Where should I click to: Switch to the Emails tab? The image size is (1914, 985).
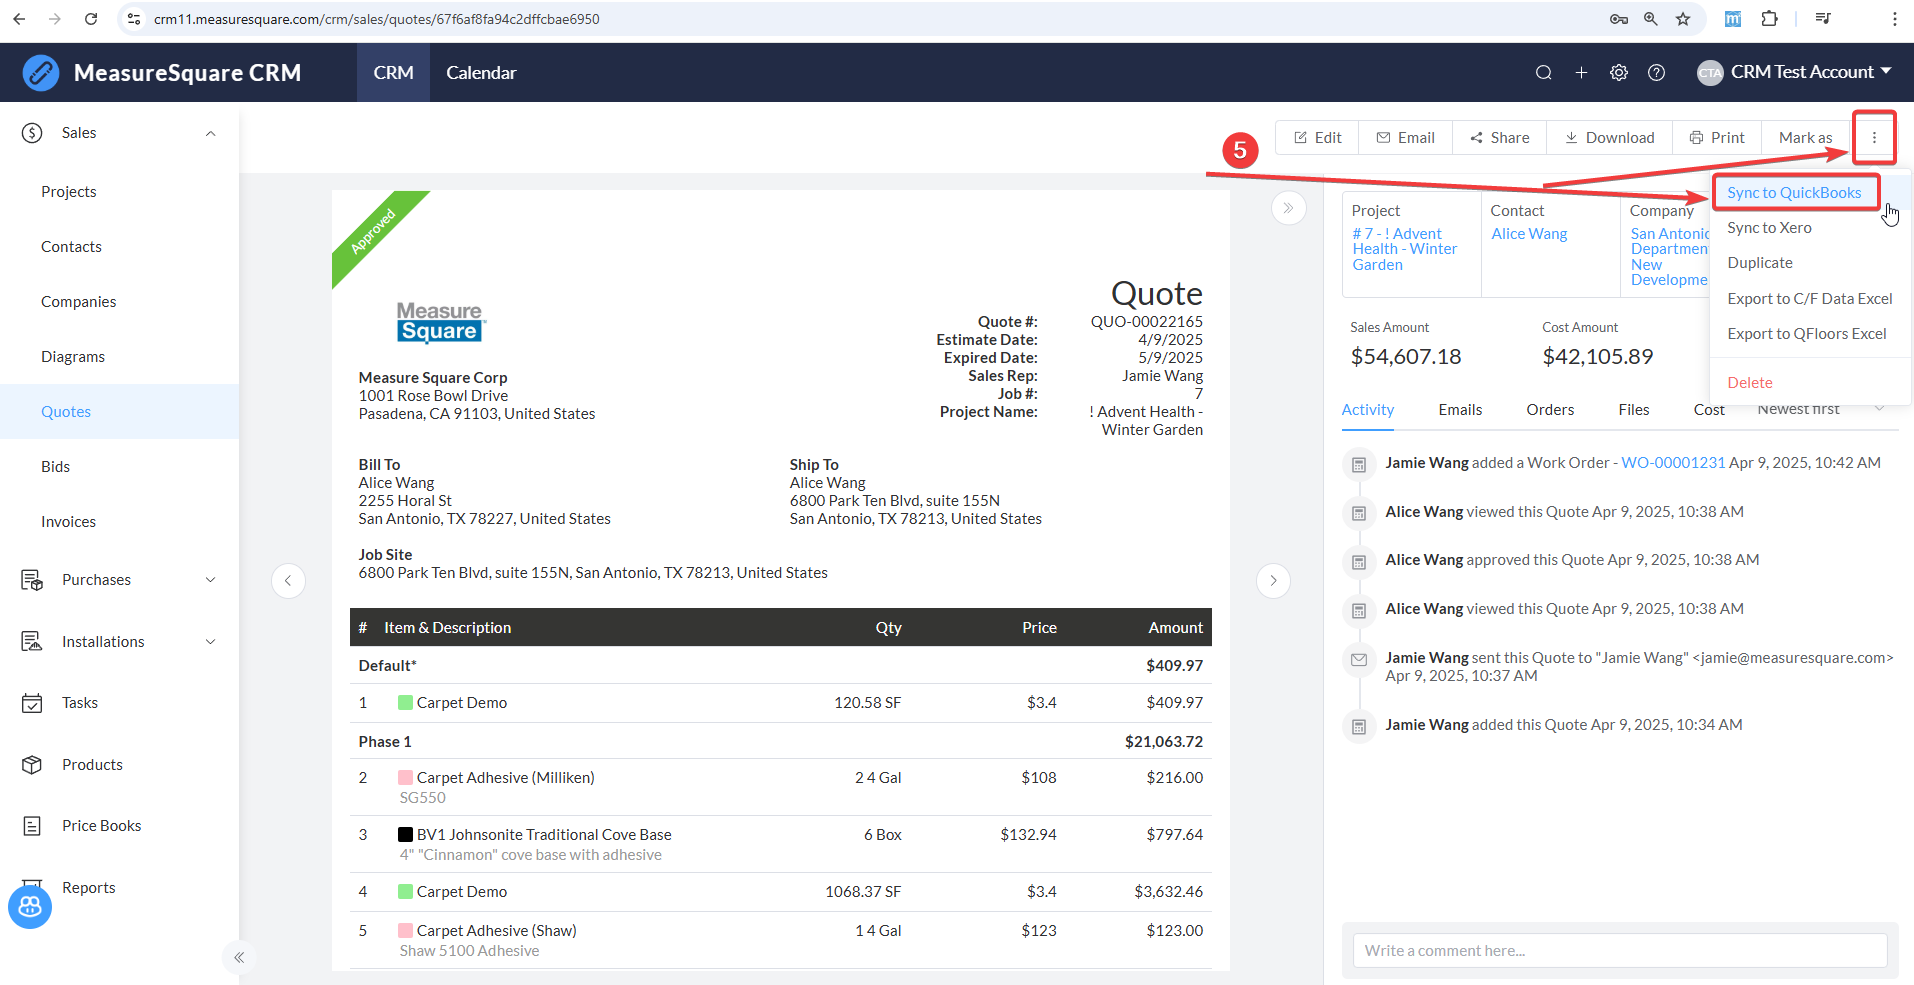point(1460,410)
